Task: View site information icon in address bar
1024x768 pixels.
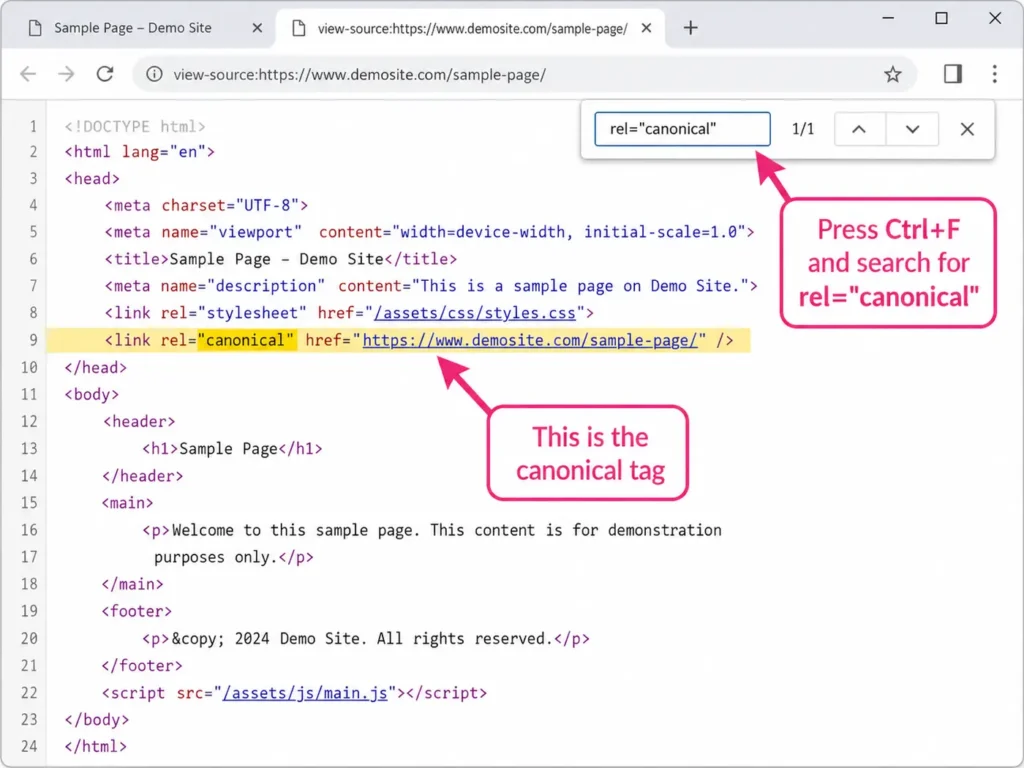Action: 154,74
